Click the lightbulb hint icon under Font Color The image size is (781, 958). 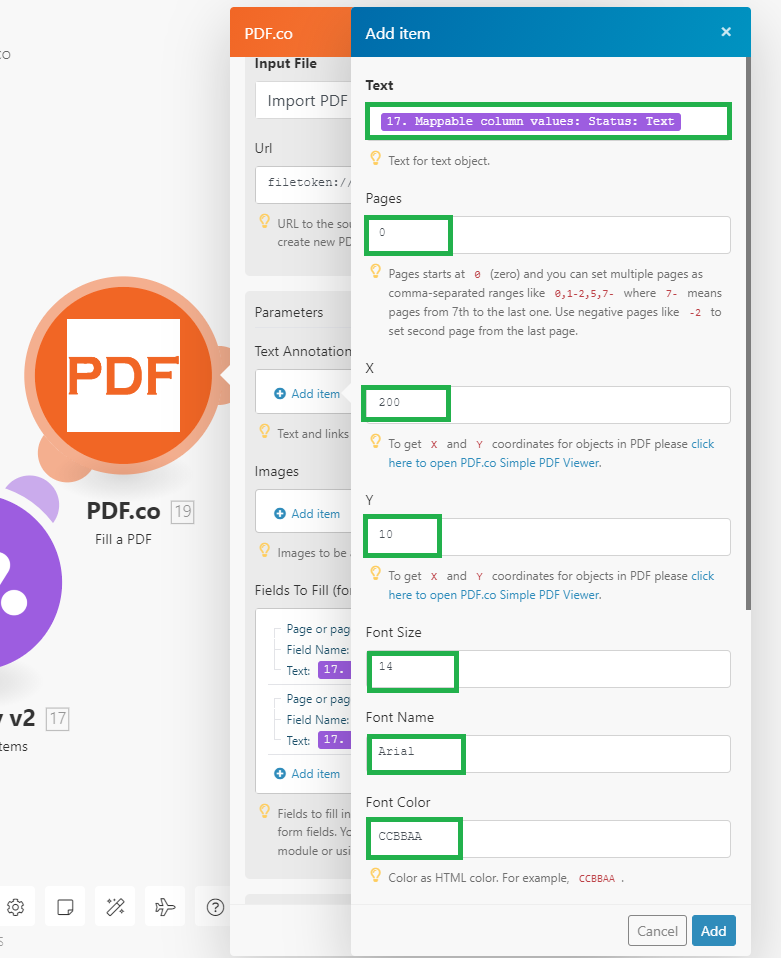pos(376,876)
